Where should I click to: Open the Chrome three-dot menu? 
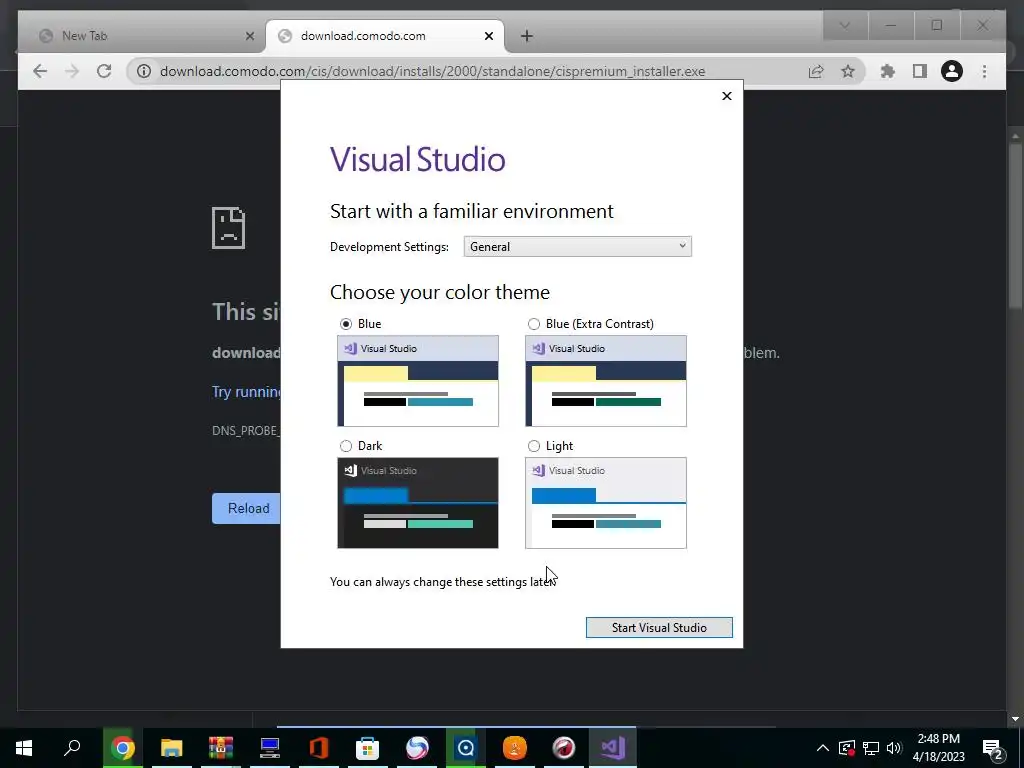[984, 71]
